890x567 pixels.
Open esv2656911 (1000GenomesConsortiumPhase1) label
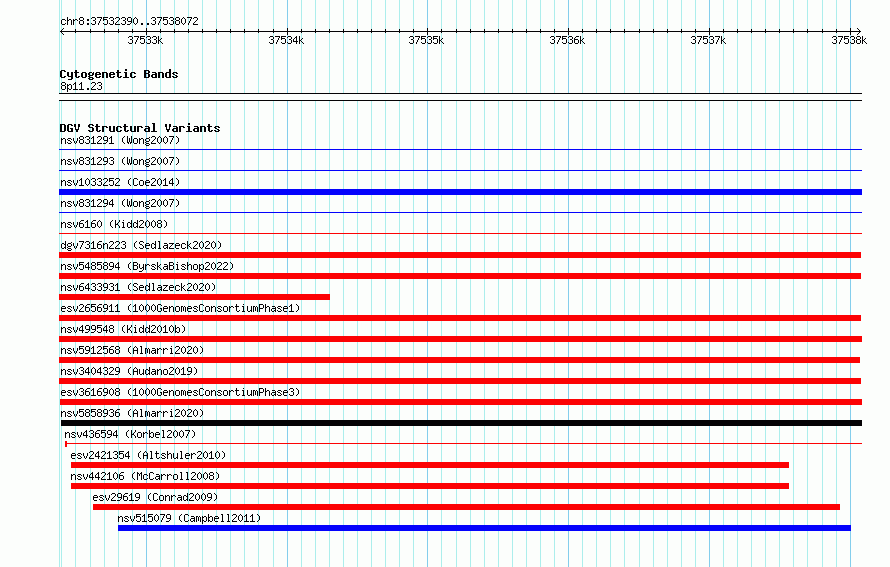pyautogui.click(x=180, y=308)
